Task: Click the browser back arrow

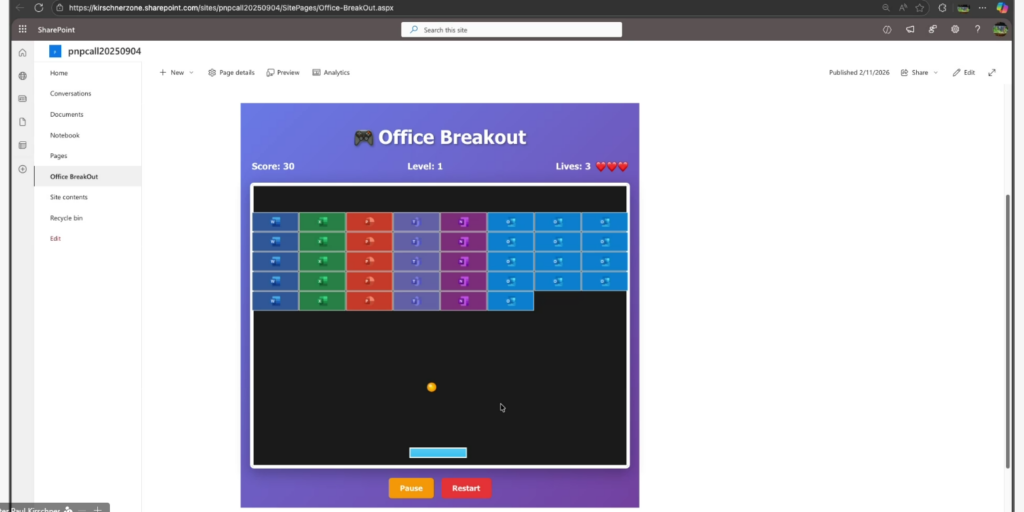Action: [20, 8]
